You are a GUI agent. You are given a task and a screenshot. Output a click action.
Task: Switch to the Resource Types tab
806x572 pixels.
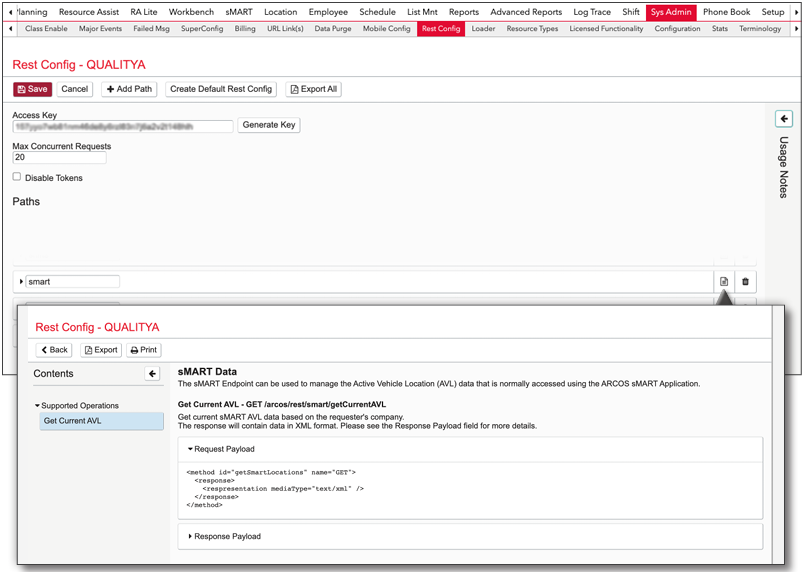point(532,29)
